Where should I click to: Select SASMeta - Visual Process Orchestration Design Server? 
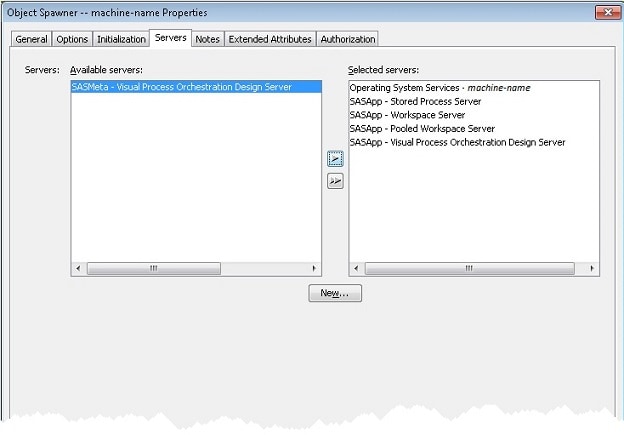pyautogui.click(x=196, y=87)
